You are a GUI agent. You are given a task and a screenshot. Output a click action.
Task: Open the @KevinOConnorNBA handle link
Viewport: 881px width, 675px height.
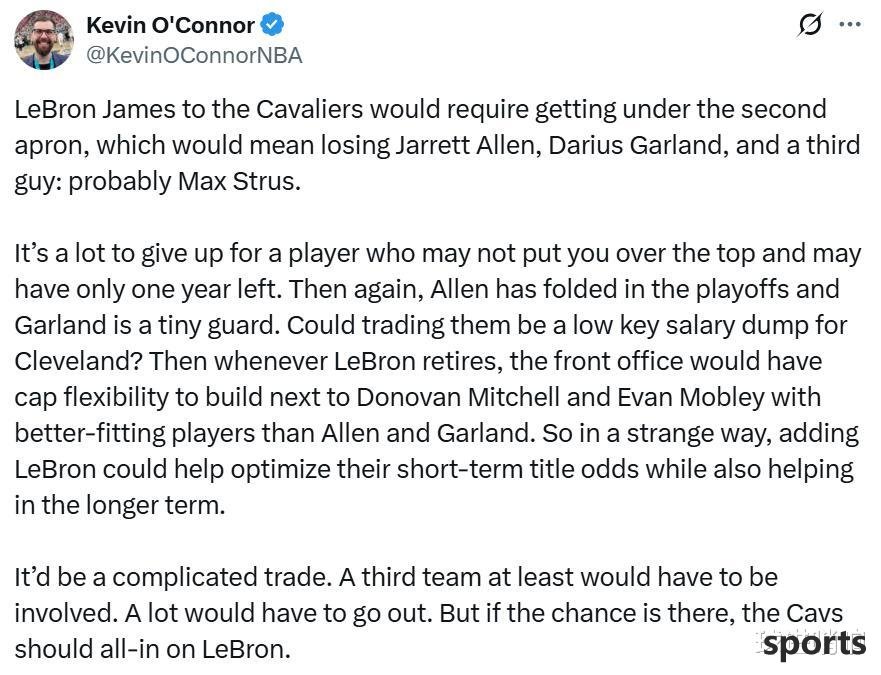tap(194, 55)
